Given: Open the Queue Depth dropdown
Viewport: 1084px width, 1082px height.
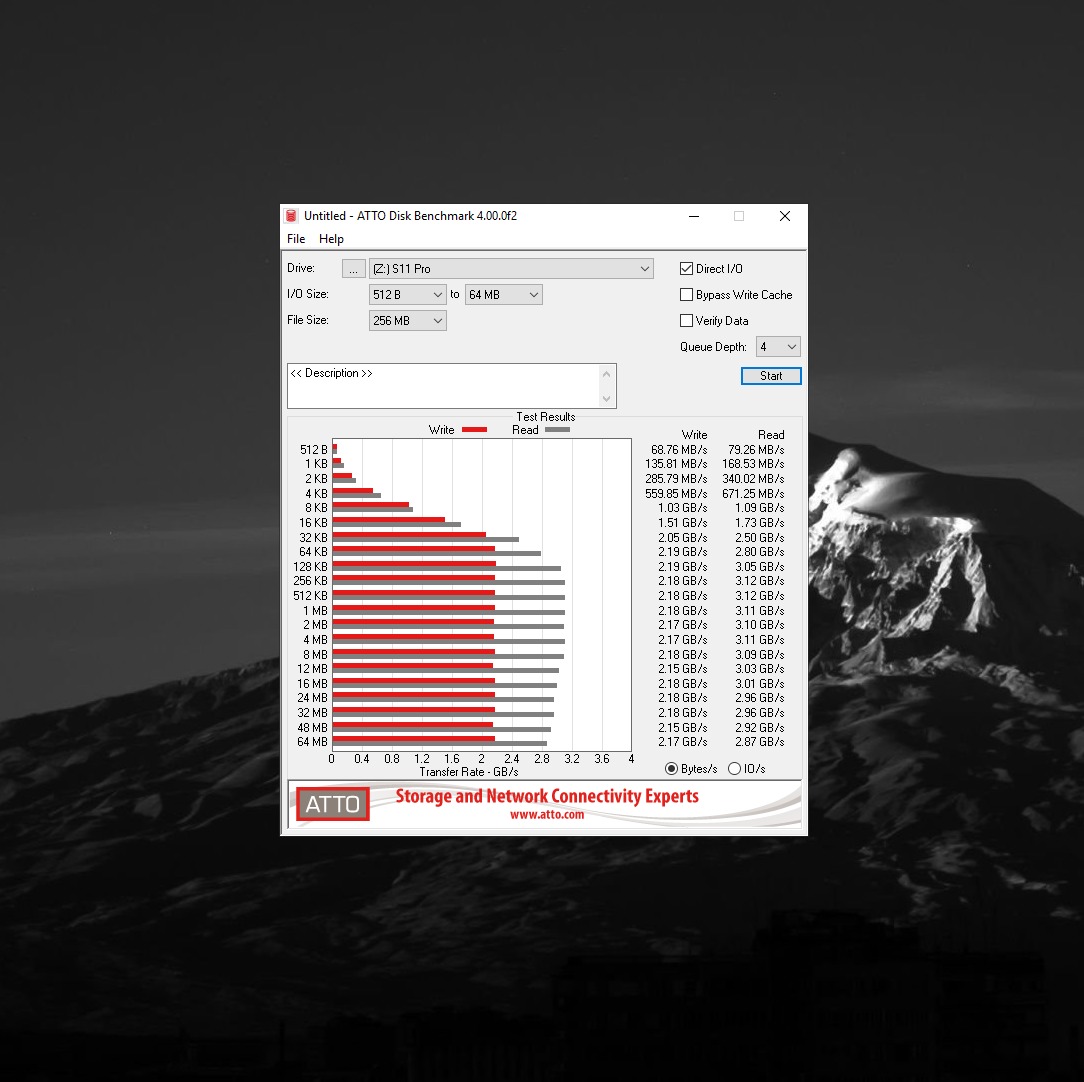Looking at the screenshot, I should [778, 346].
